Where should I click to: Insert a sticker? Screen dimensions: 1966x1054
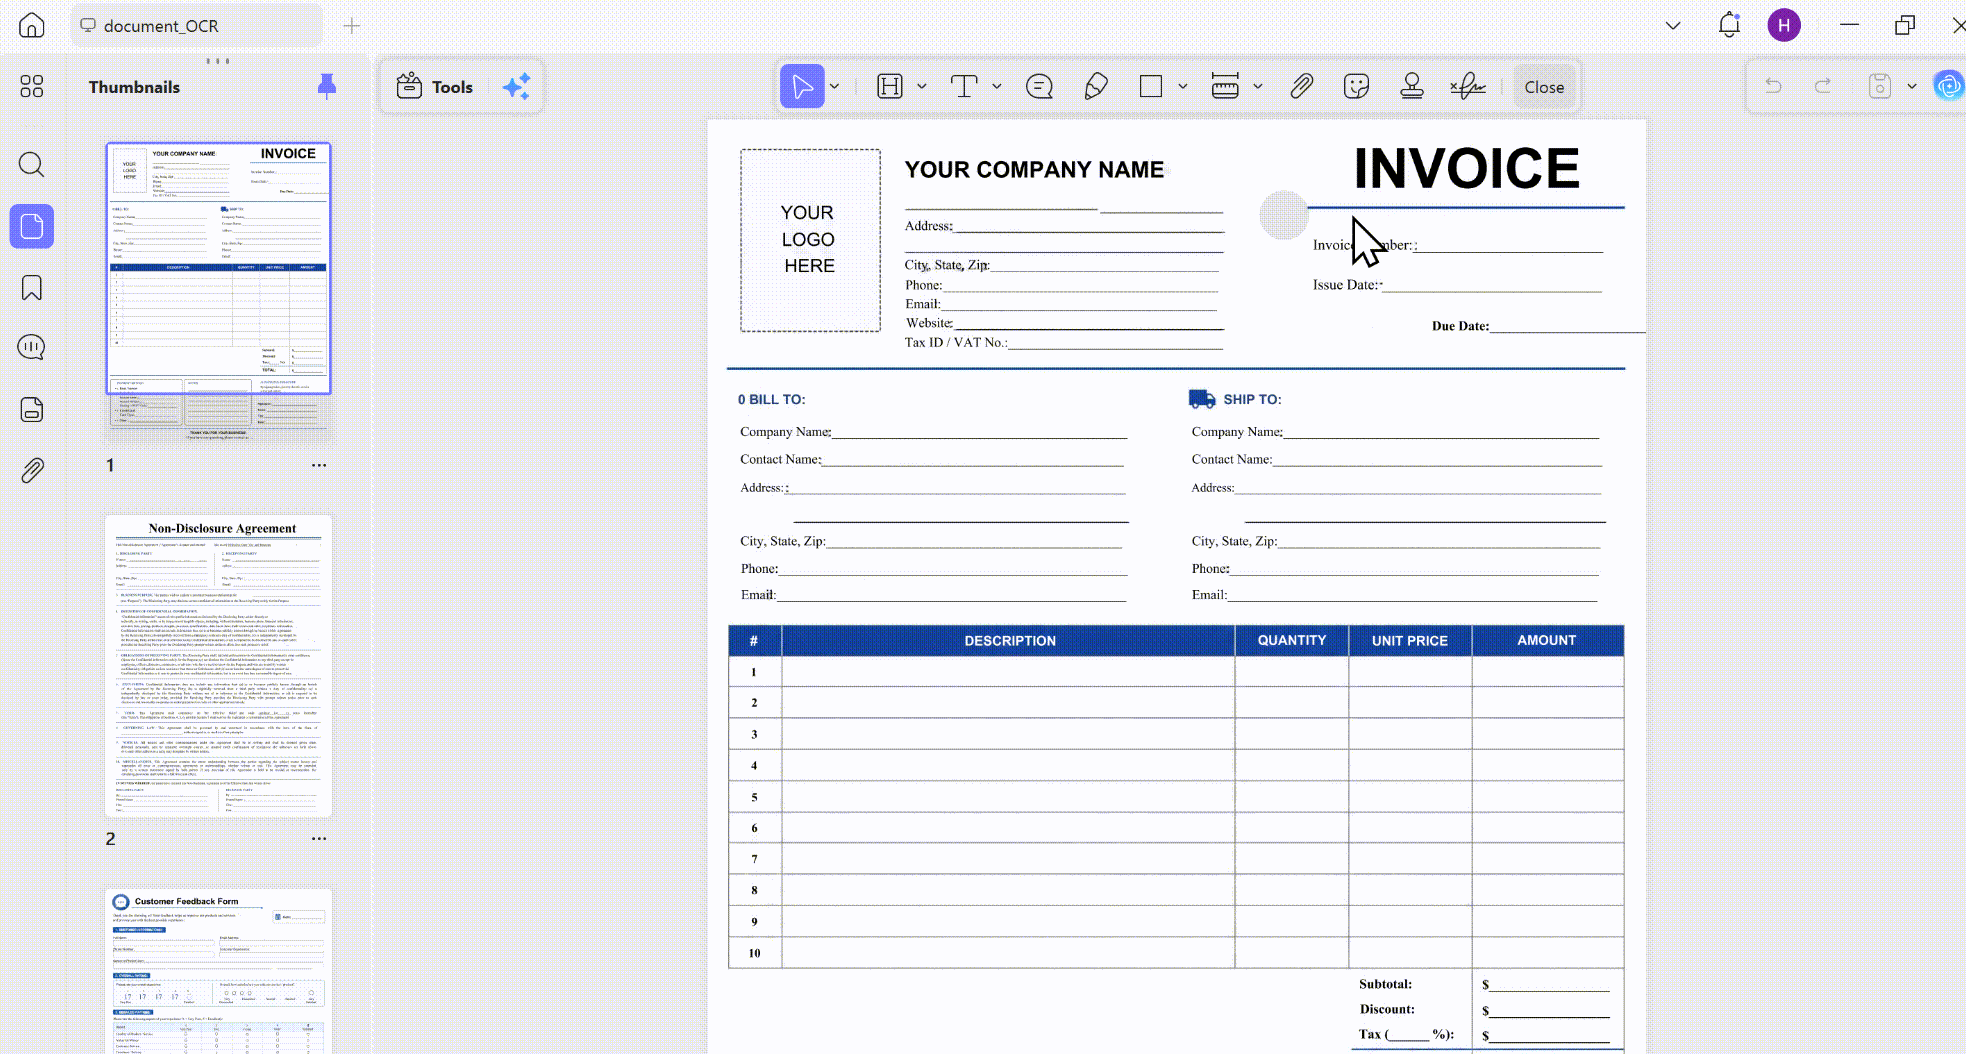1356,87
